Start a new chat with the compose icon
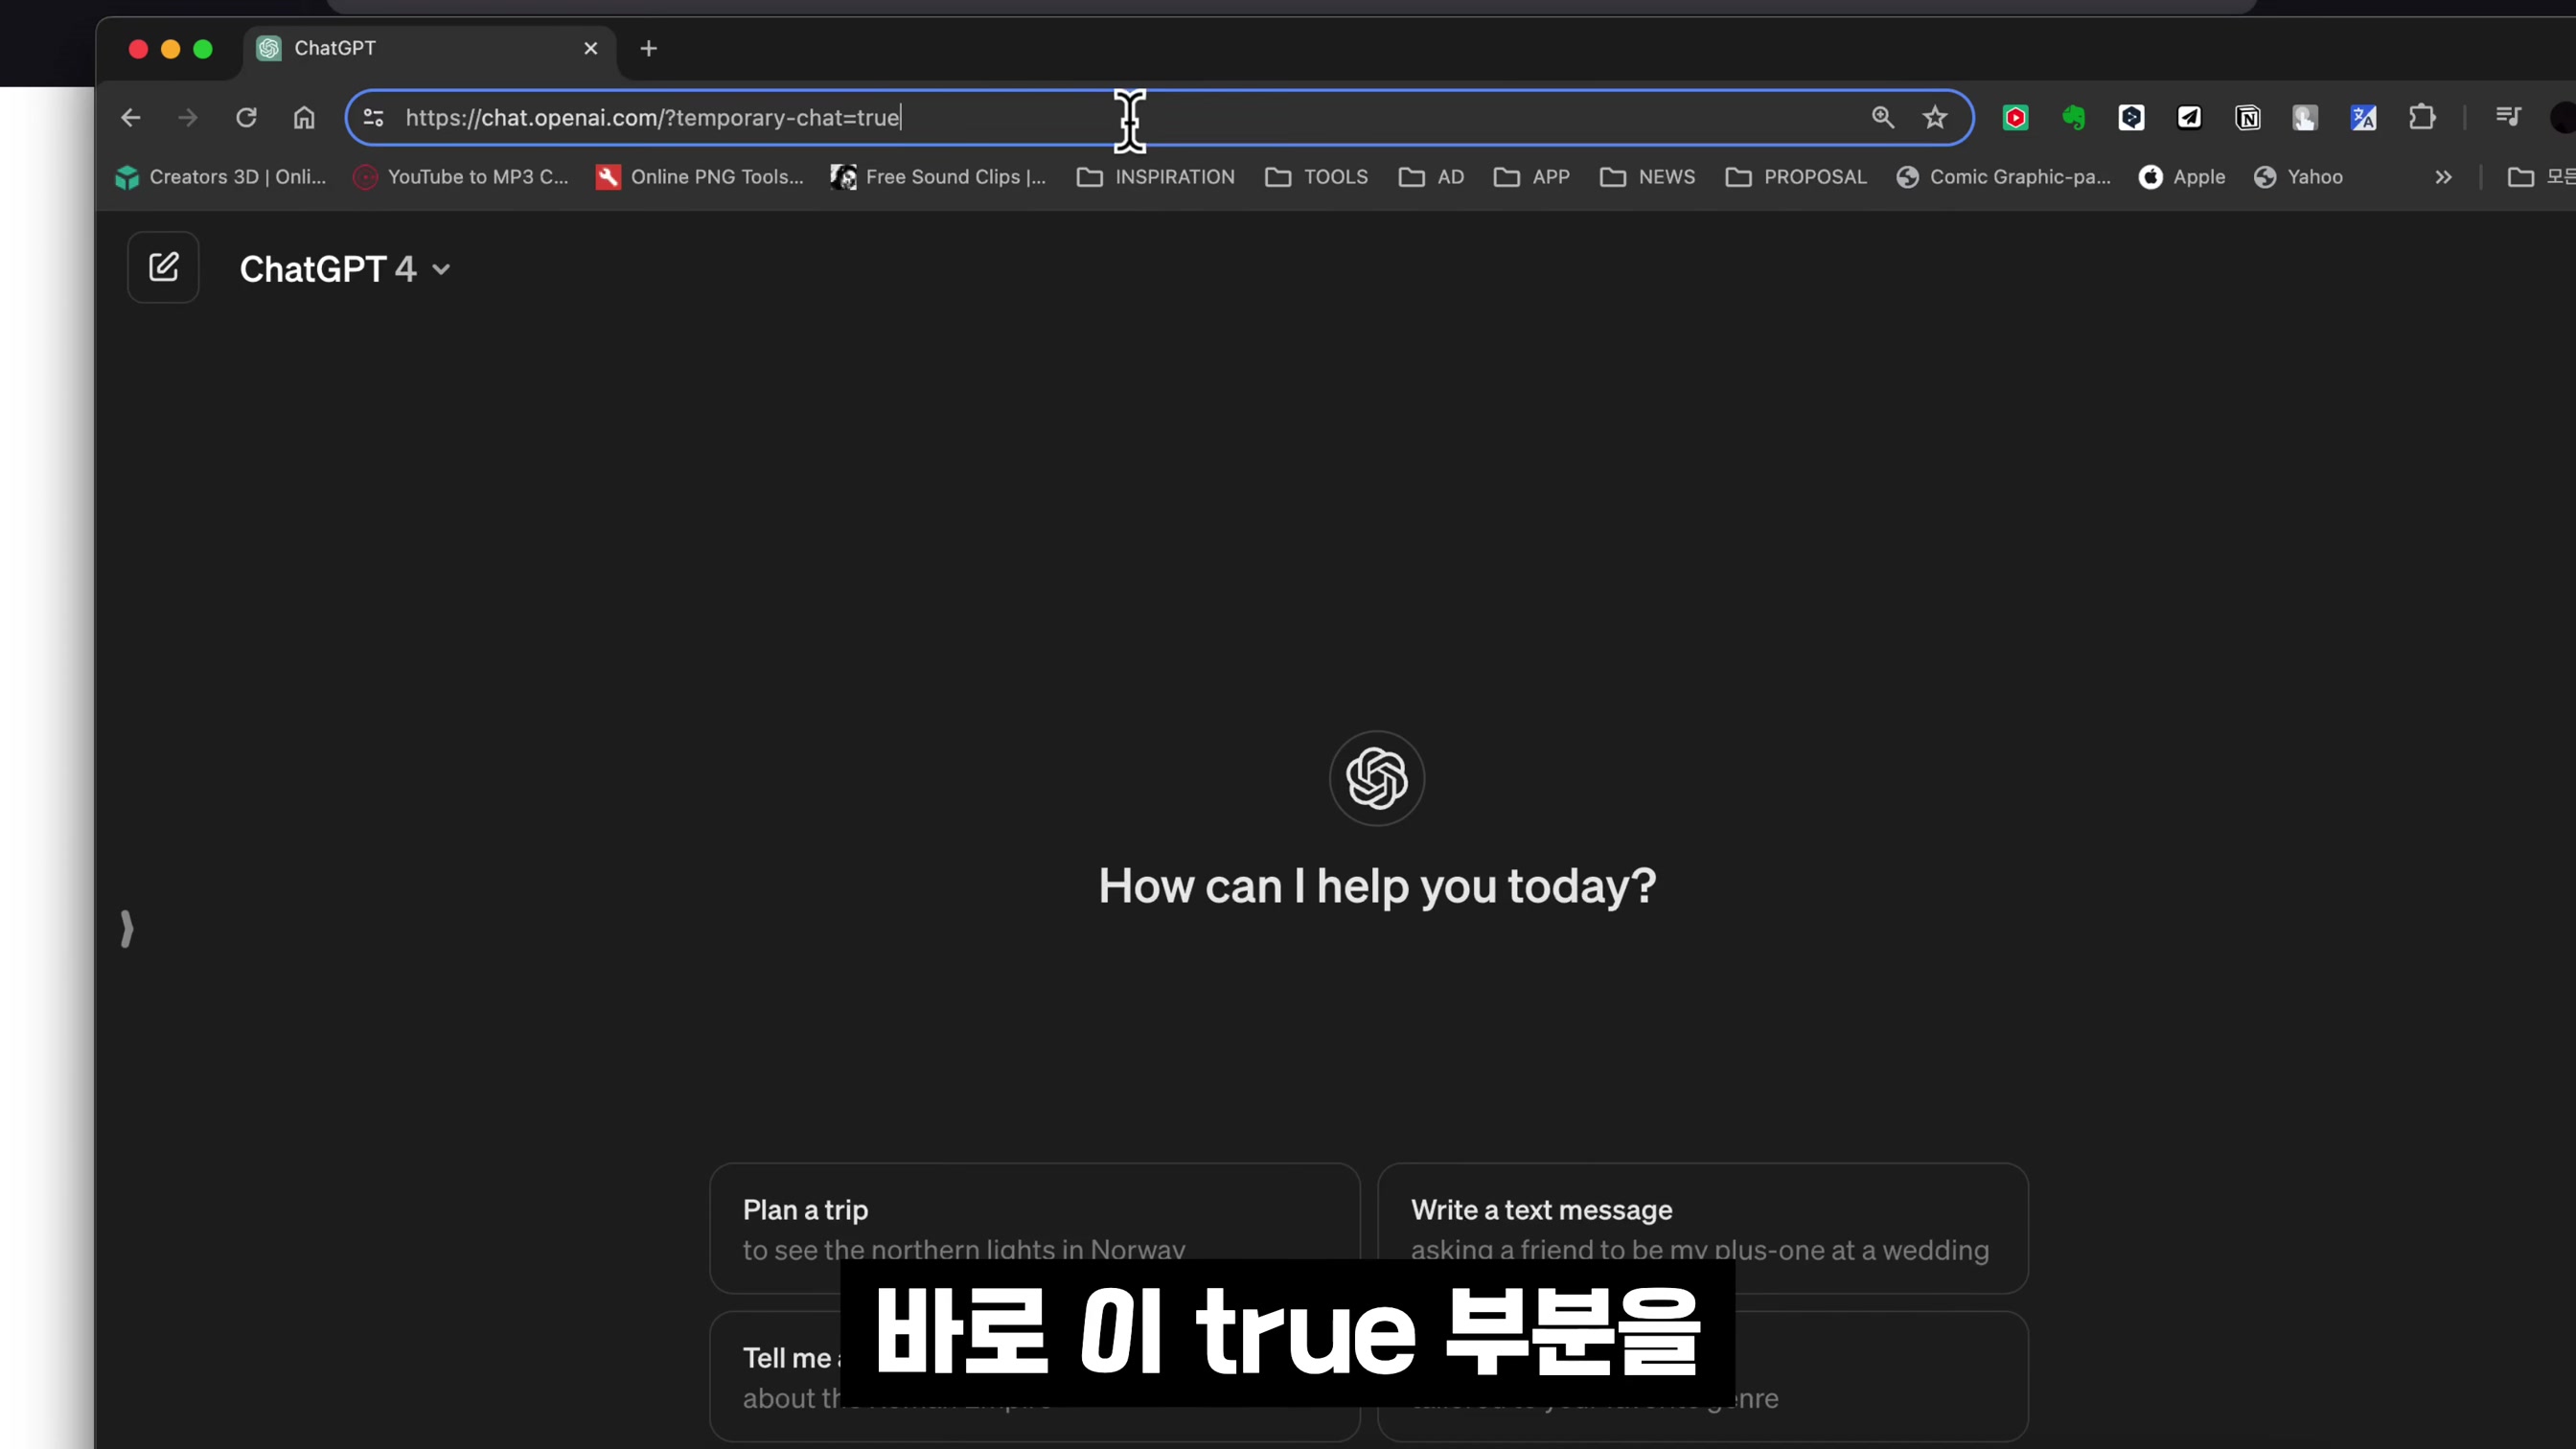The height and width of the screenshot is (1449, 2576). tap(163, 267)
